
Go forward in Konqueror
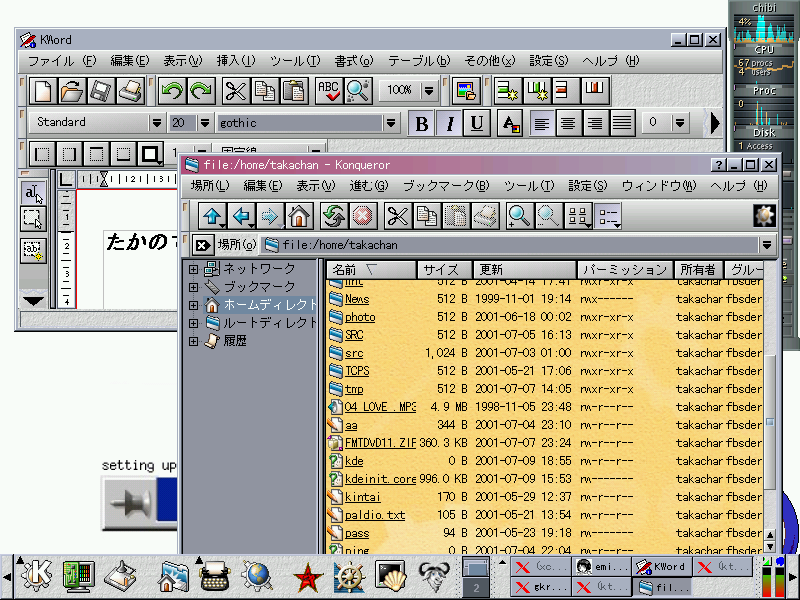coord(270,216)
